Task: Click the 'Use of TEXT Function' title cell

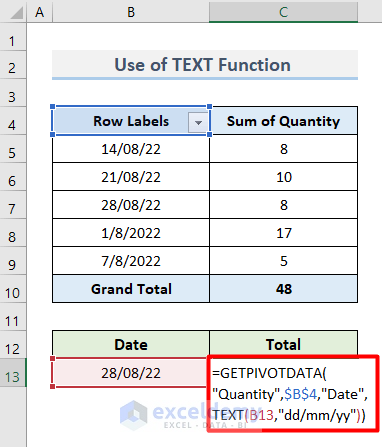Action: click(205, 65)
